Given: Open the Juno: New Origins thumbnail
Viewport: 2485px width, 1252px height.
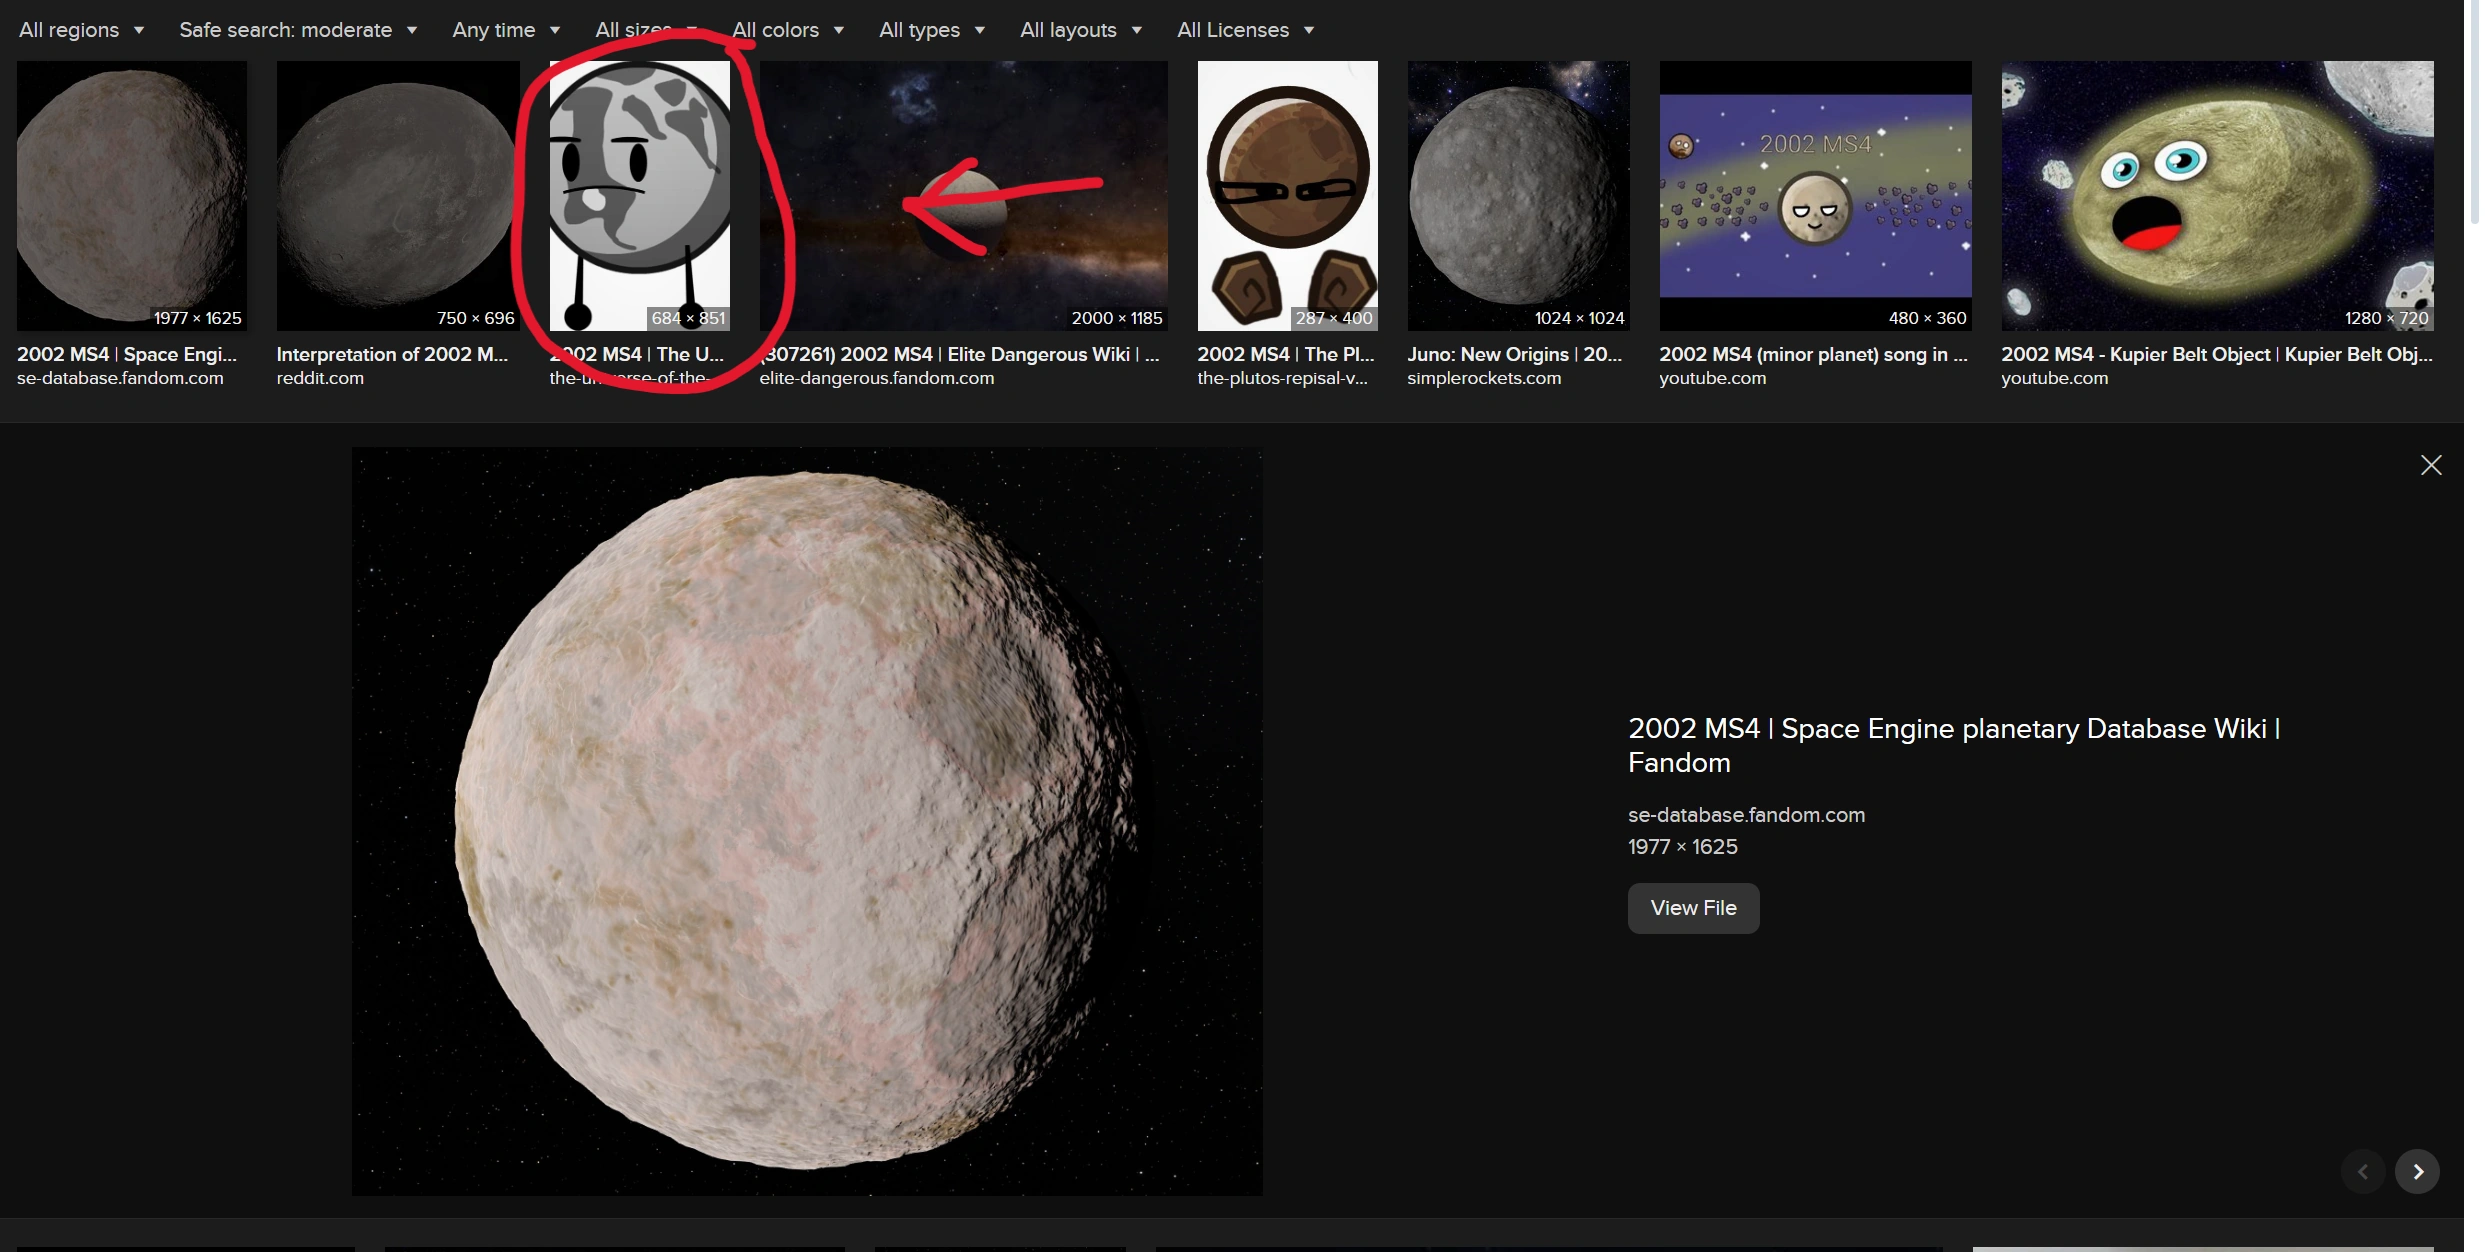Looking at the screenshot, I should coord(1517,195).
